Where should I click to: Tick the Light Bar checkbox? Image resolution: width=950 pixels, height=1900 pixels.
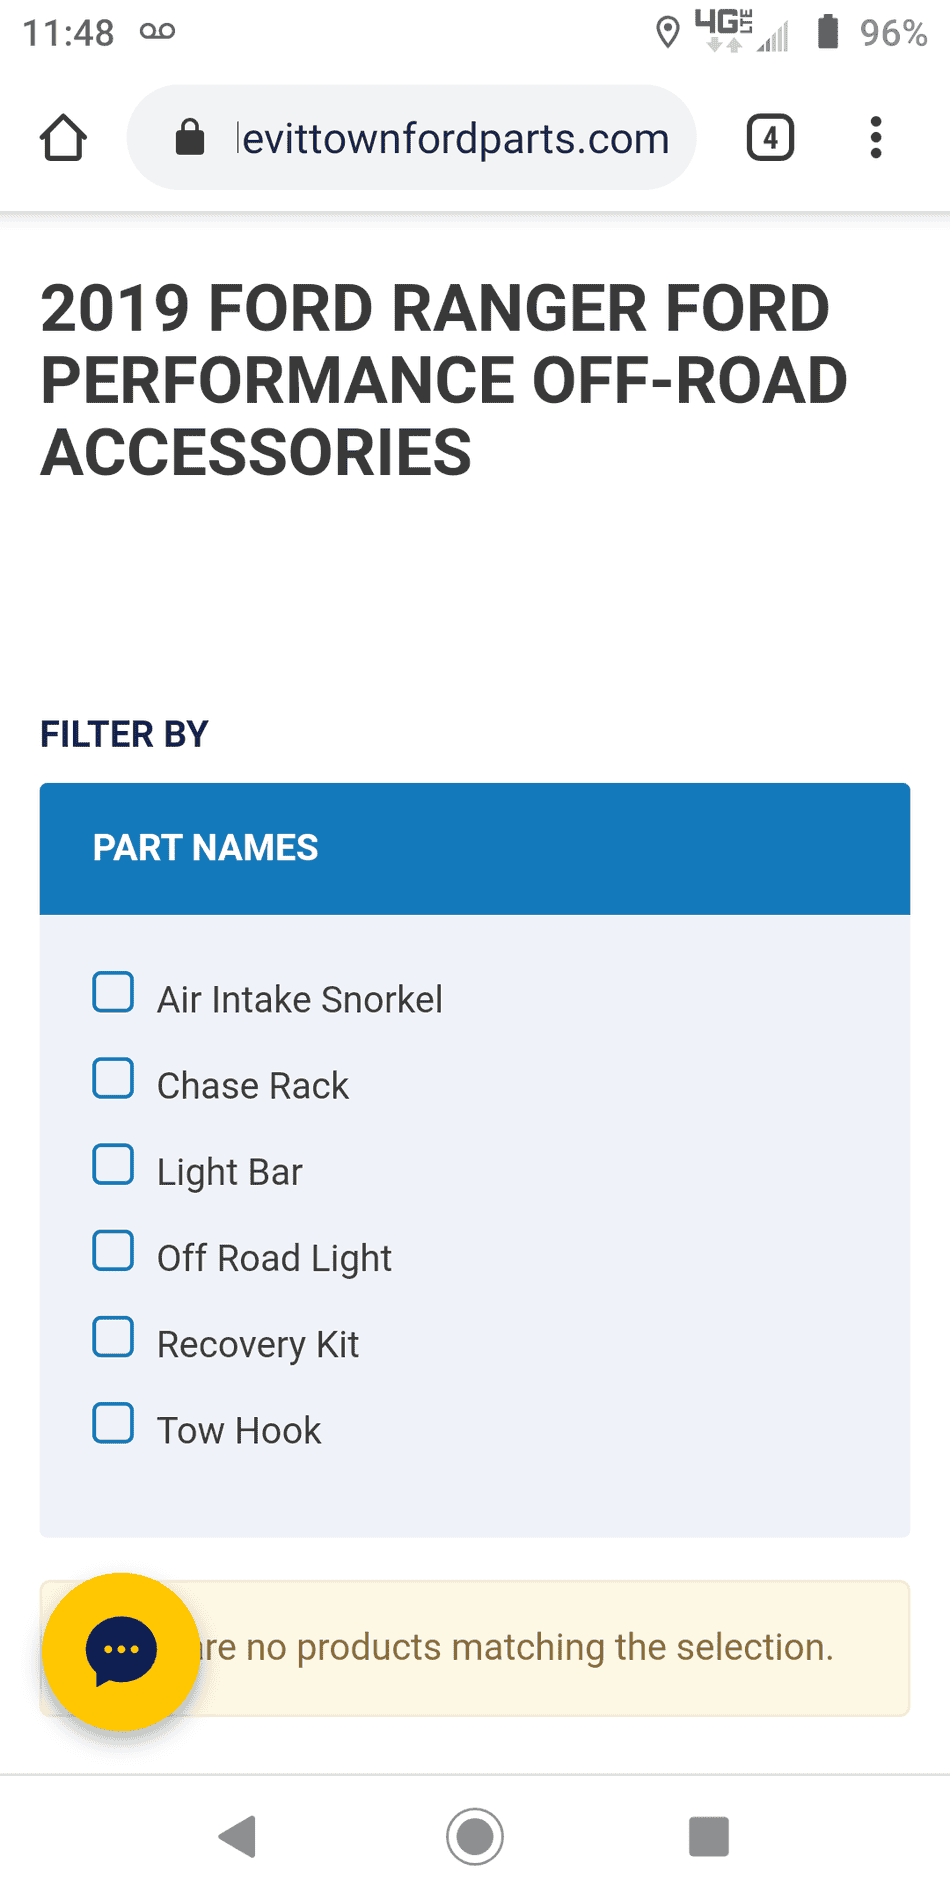(113, 1164)
